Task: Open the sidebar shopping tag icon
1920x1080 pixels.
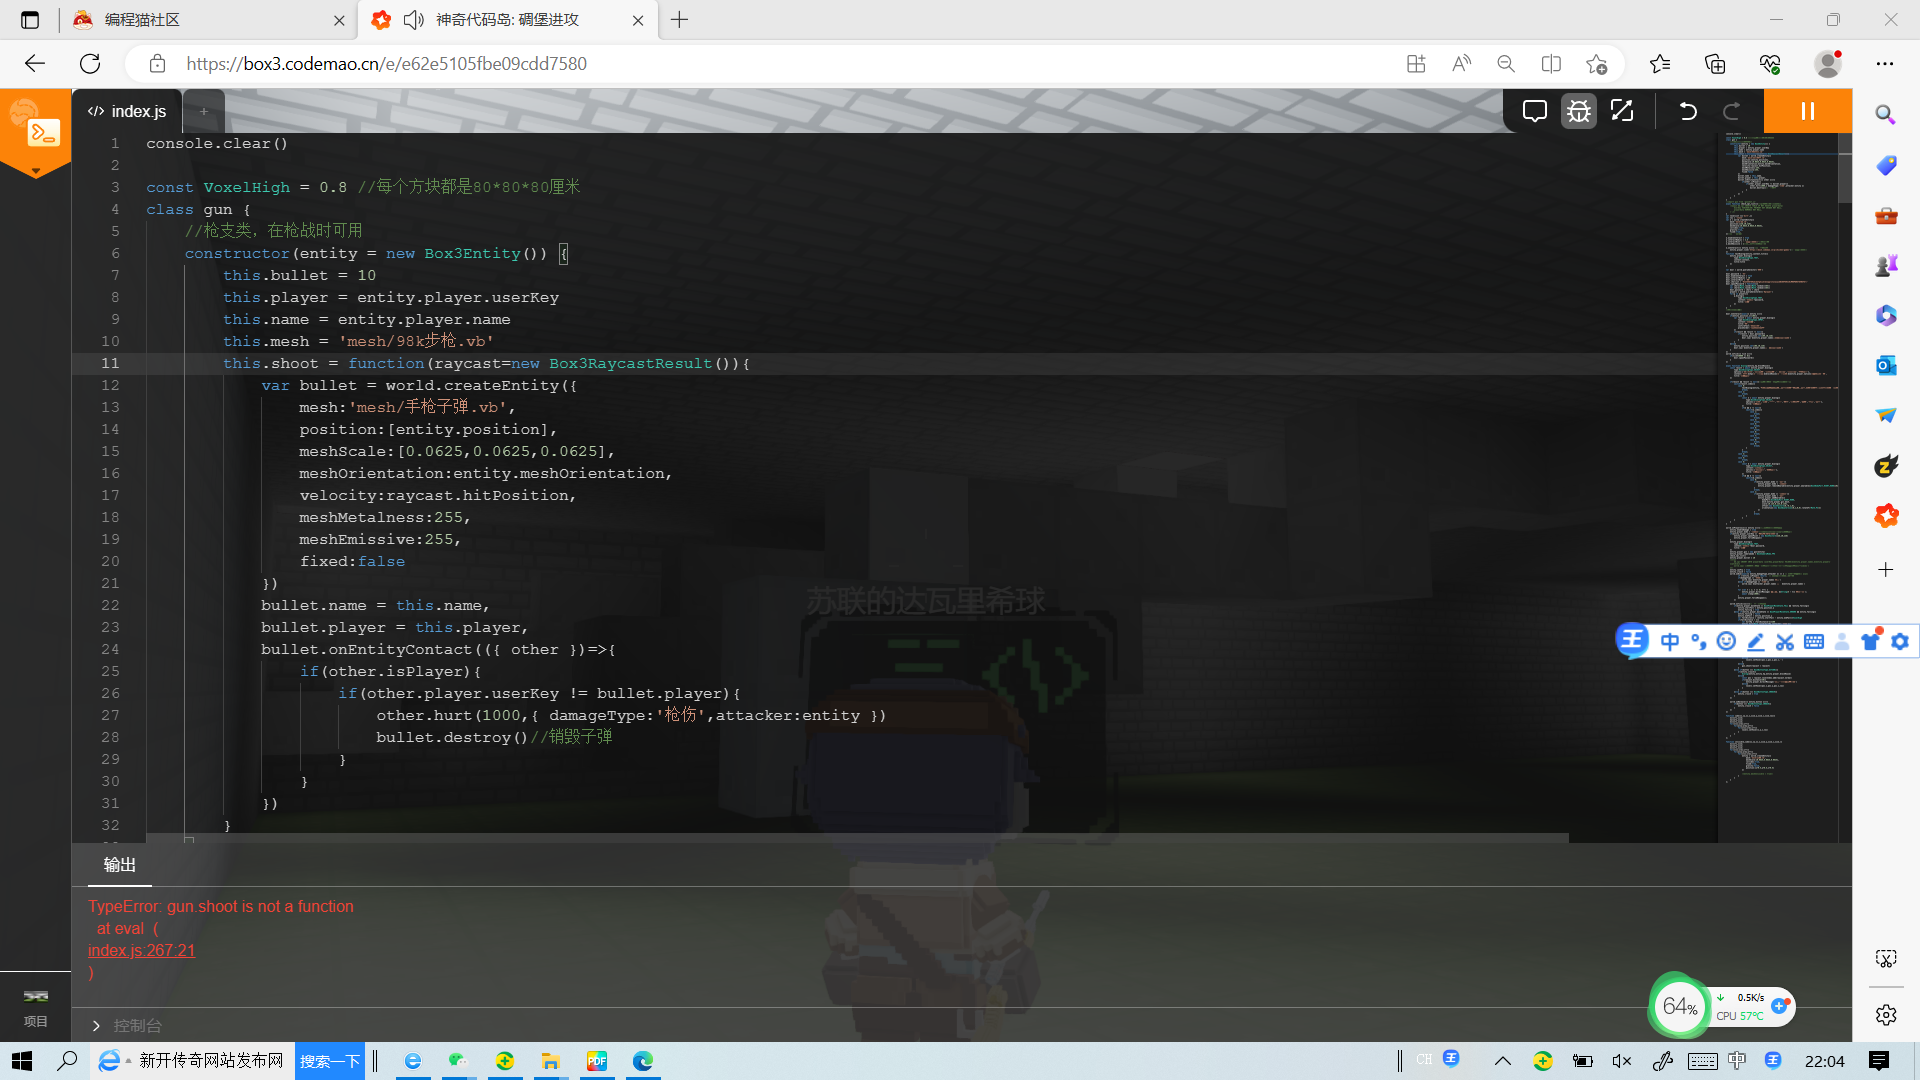Action: click(1886, 165)
